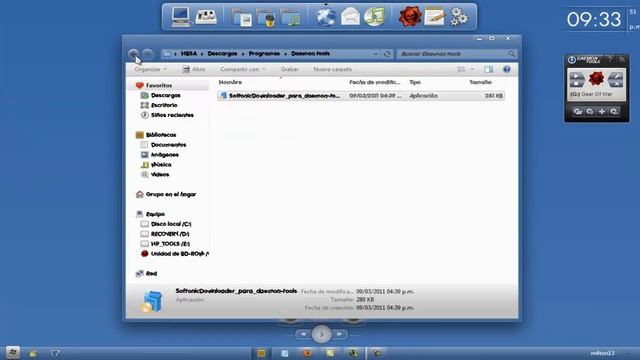Open Descargas in the sidebar favorites
This screenshot has height=360, width=640.
click(x=165, y=95)
